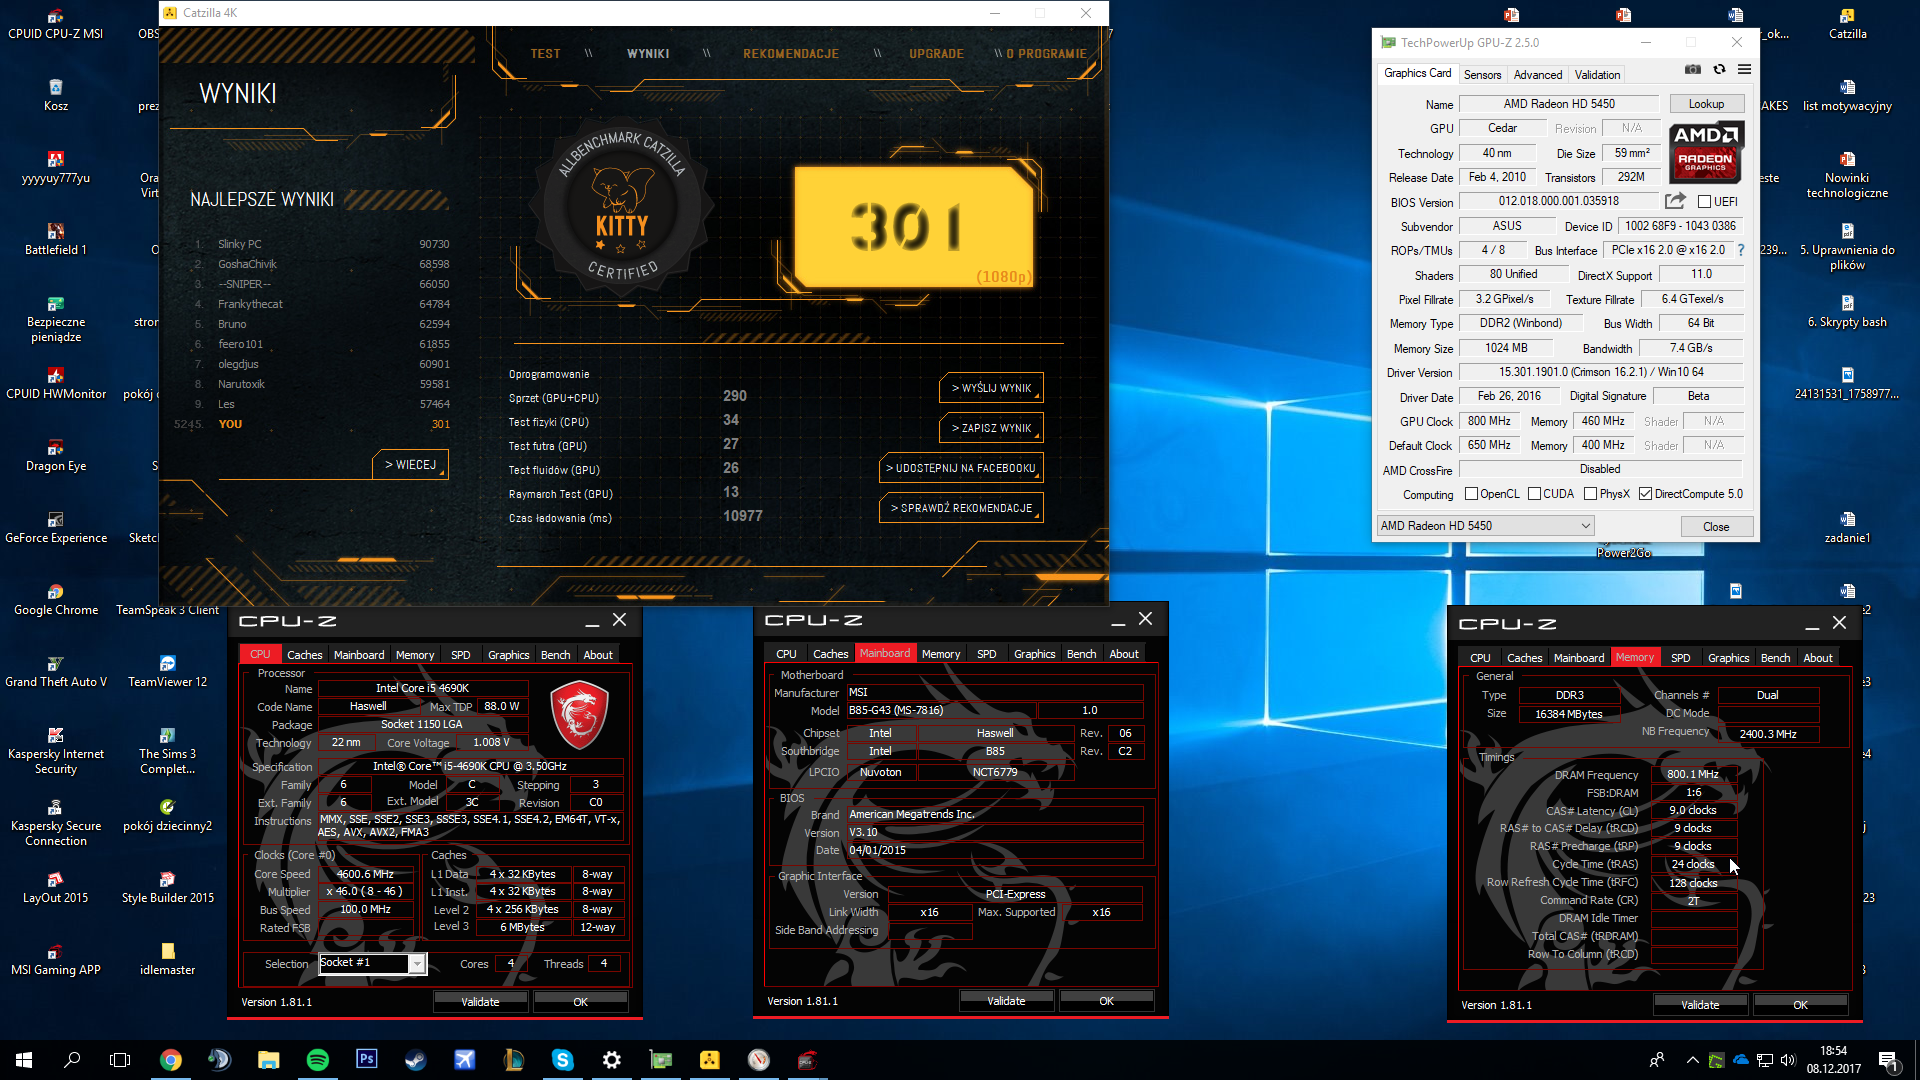The image size is (1920, 1080).
Task: Open GeForce Experience desktop shortcut
Action: click(x=56, y=528)
